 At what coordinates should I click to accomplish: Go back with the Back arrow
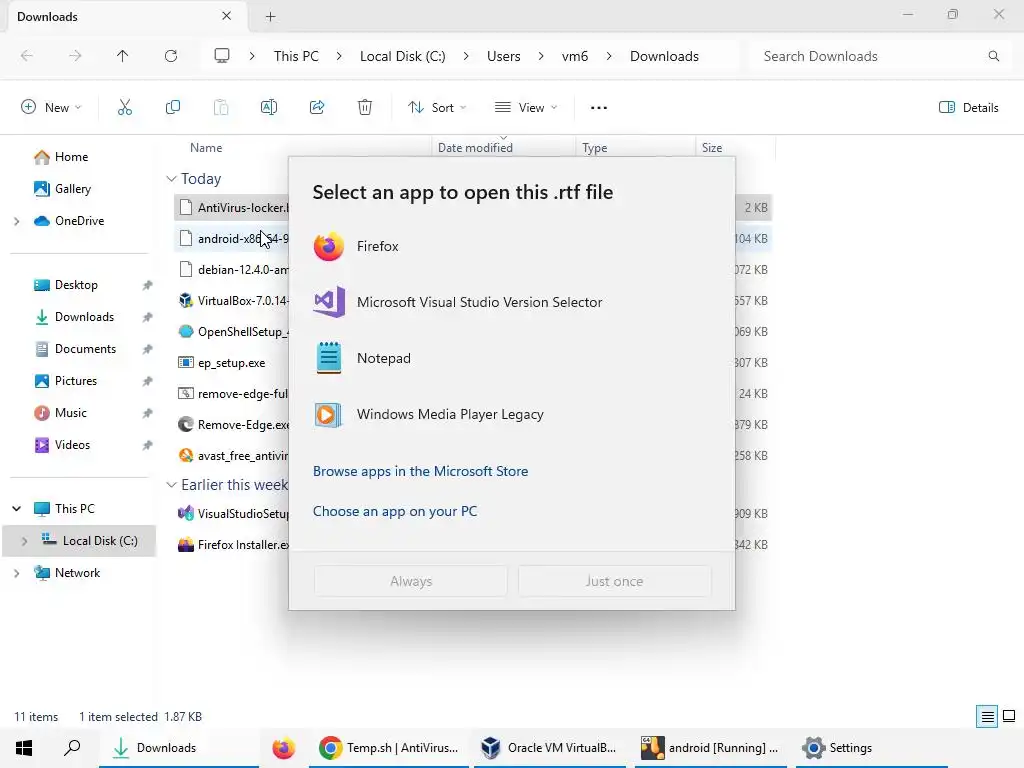27,56
